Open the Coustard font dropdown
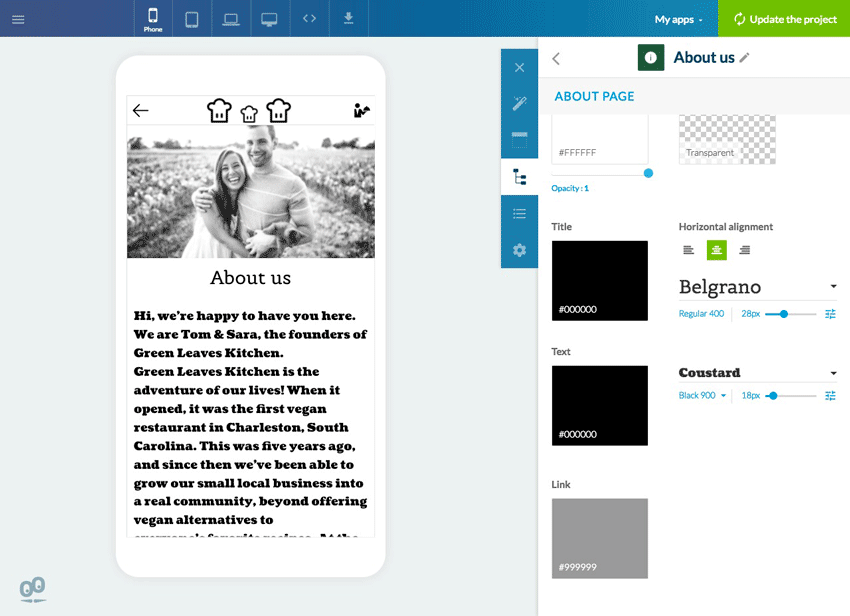Image resolution: width=850 pixels, height=616 pixels. (x=833, y=373)
